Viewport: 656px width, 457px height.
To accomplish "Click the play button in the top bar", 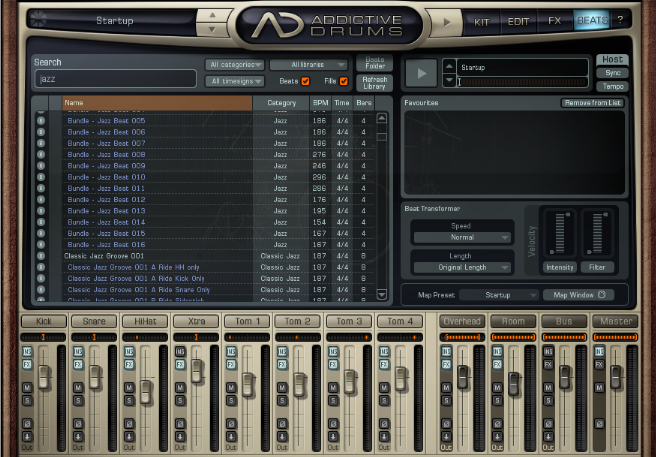I will (x=446, y=22).
